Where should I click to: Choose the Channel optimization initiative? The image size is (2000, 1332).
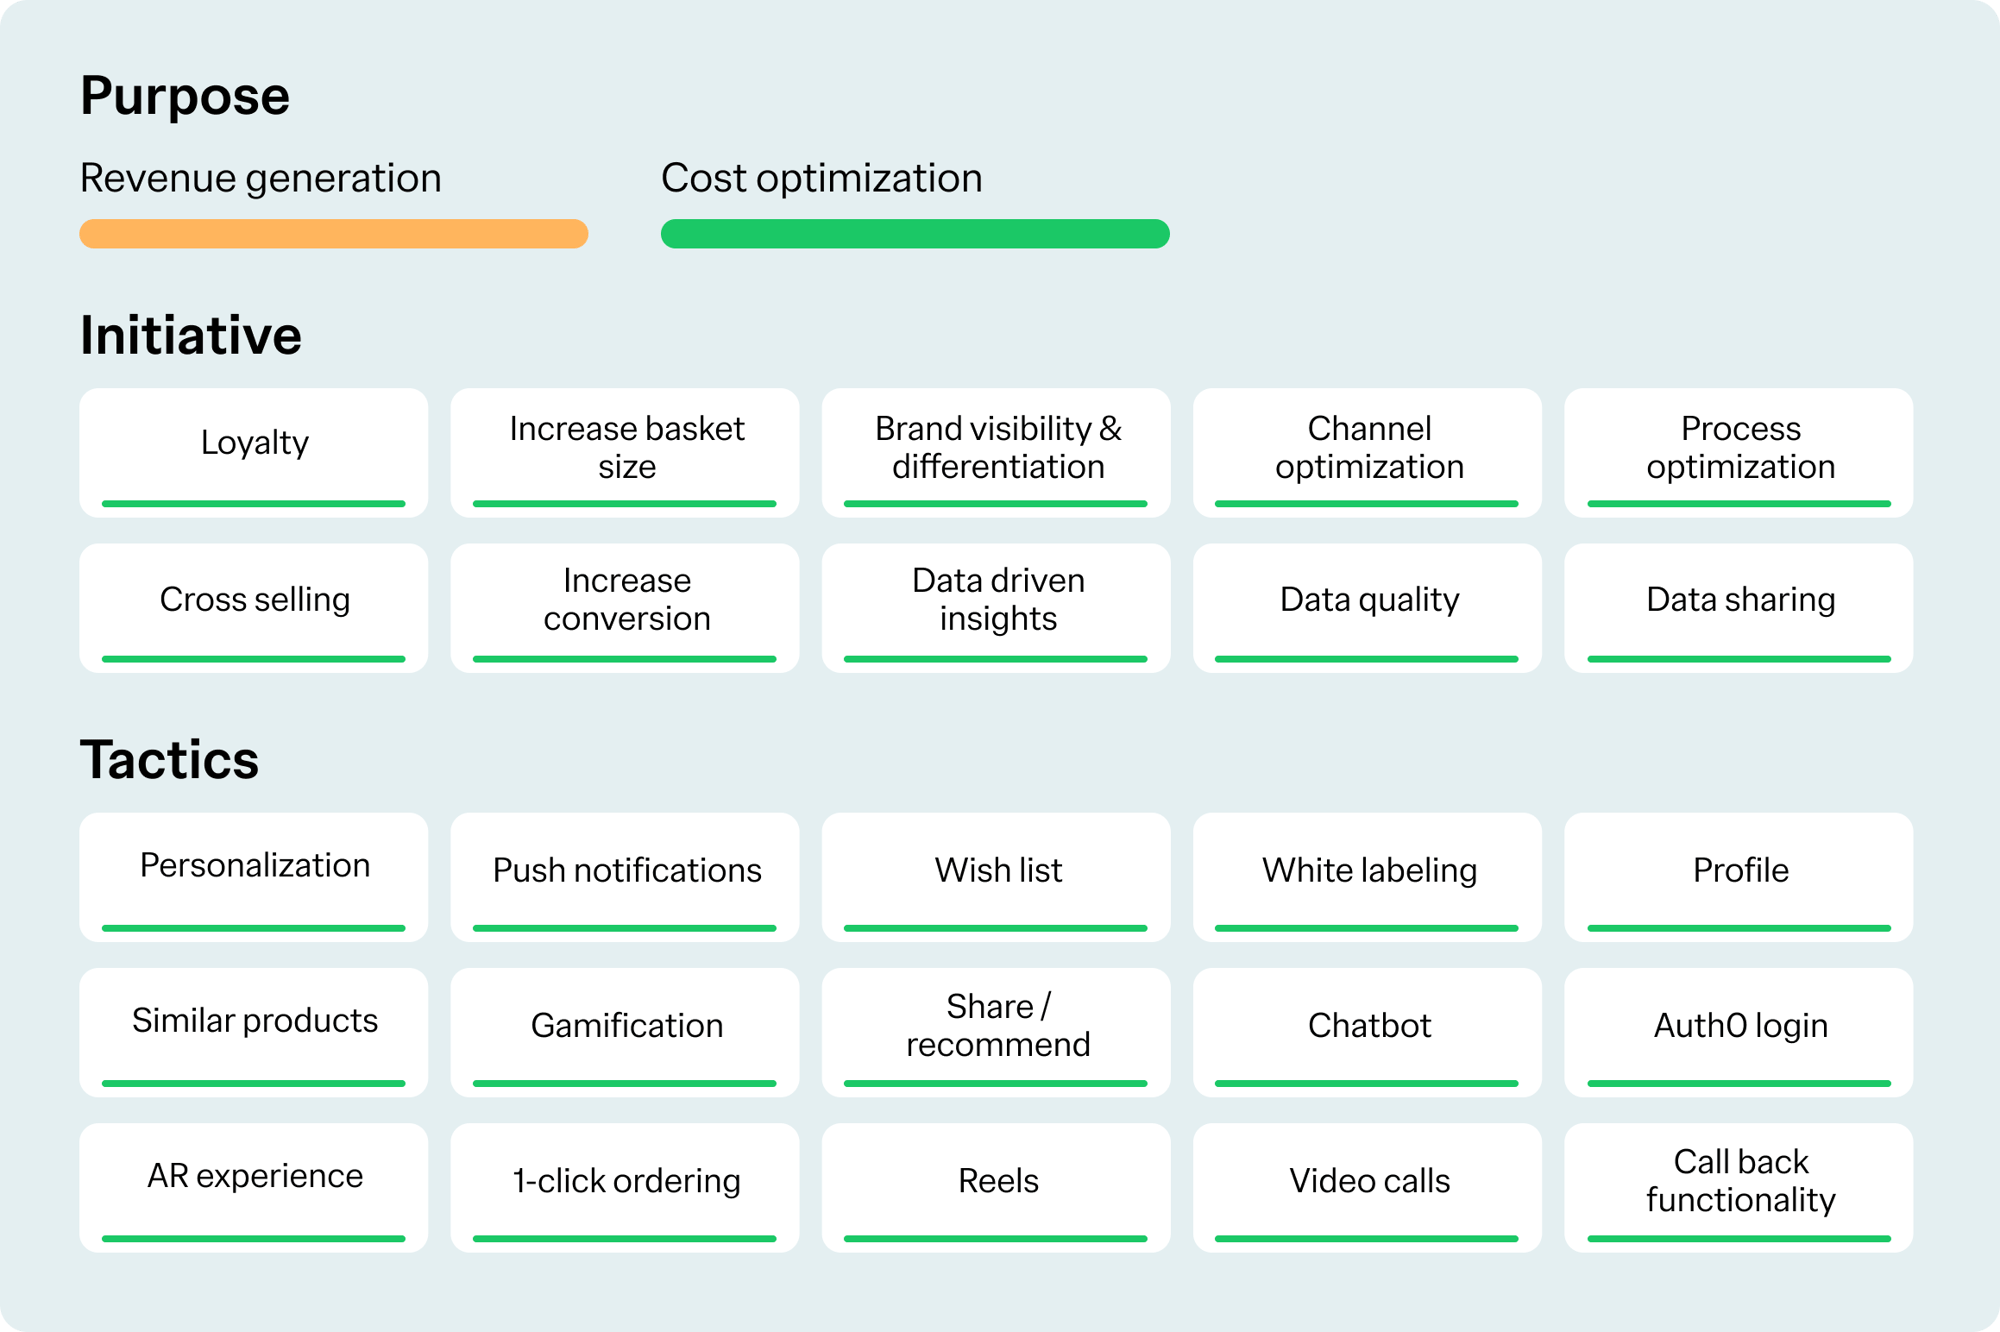click(x=1367, y=452)
